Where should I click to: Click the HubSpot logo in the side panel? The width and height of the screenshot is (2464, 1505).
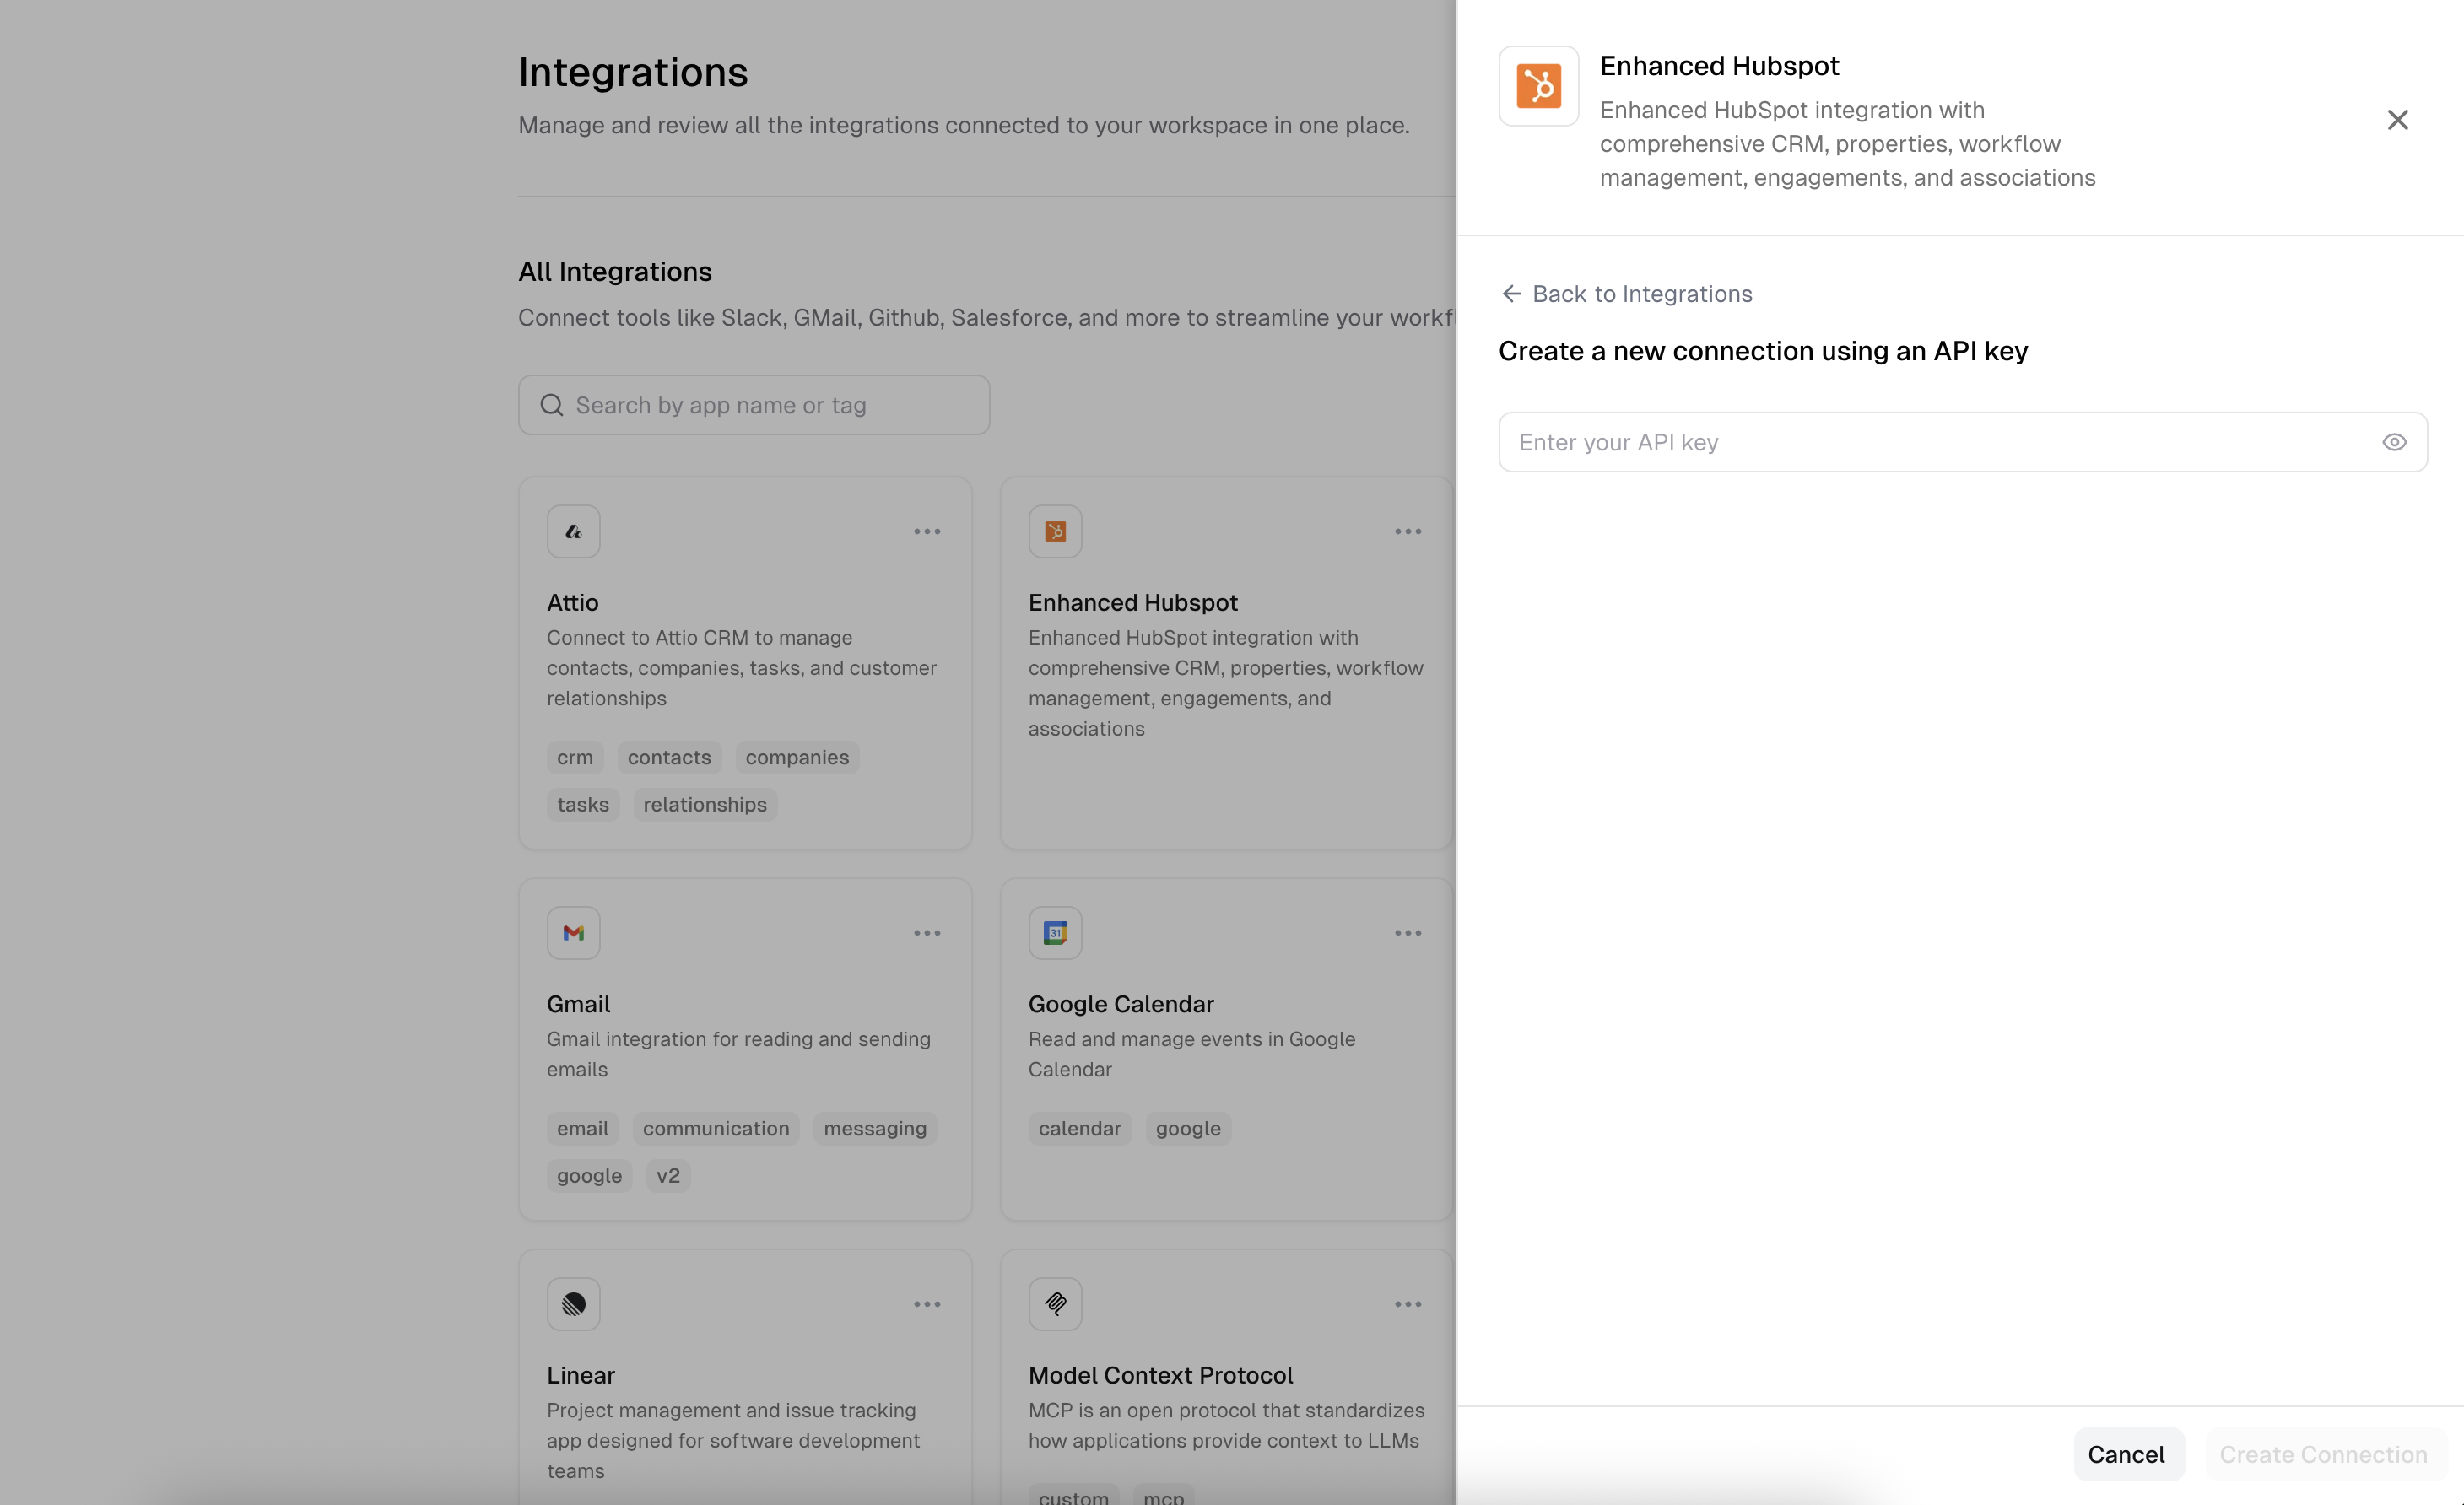point(1538,86)
